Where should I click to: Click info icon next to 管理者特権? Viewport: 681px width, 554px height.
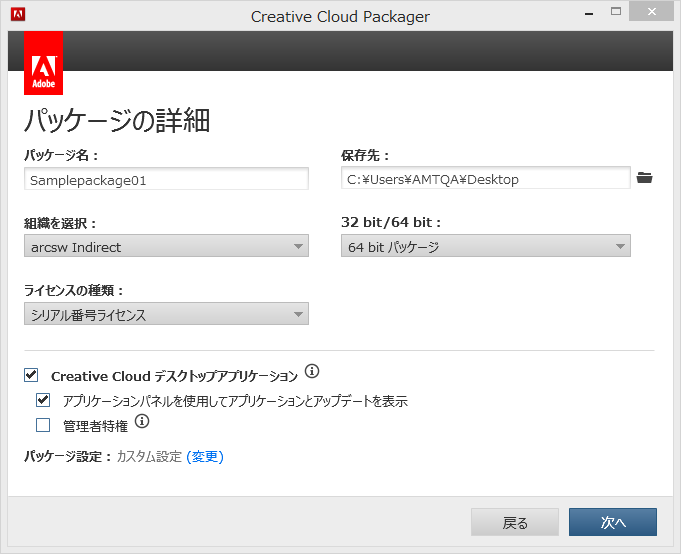tap(141, 422)
